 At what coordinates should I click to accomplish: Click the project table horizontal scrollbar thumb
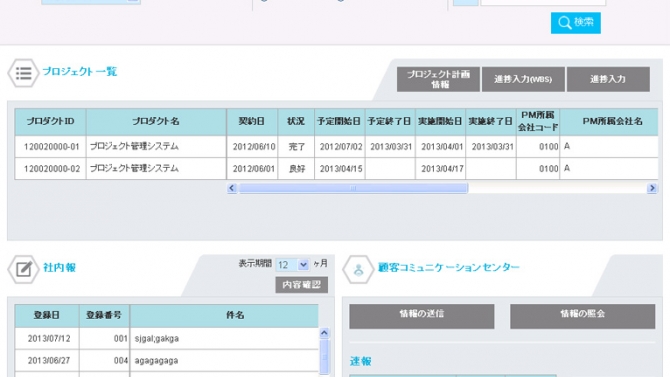coord(353,188)
